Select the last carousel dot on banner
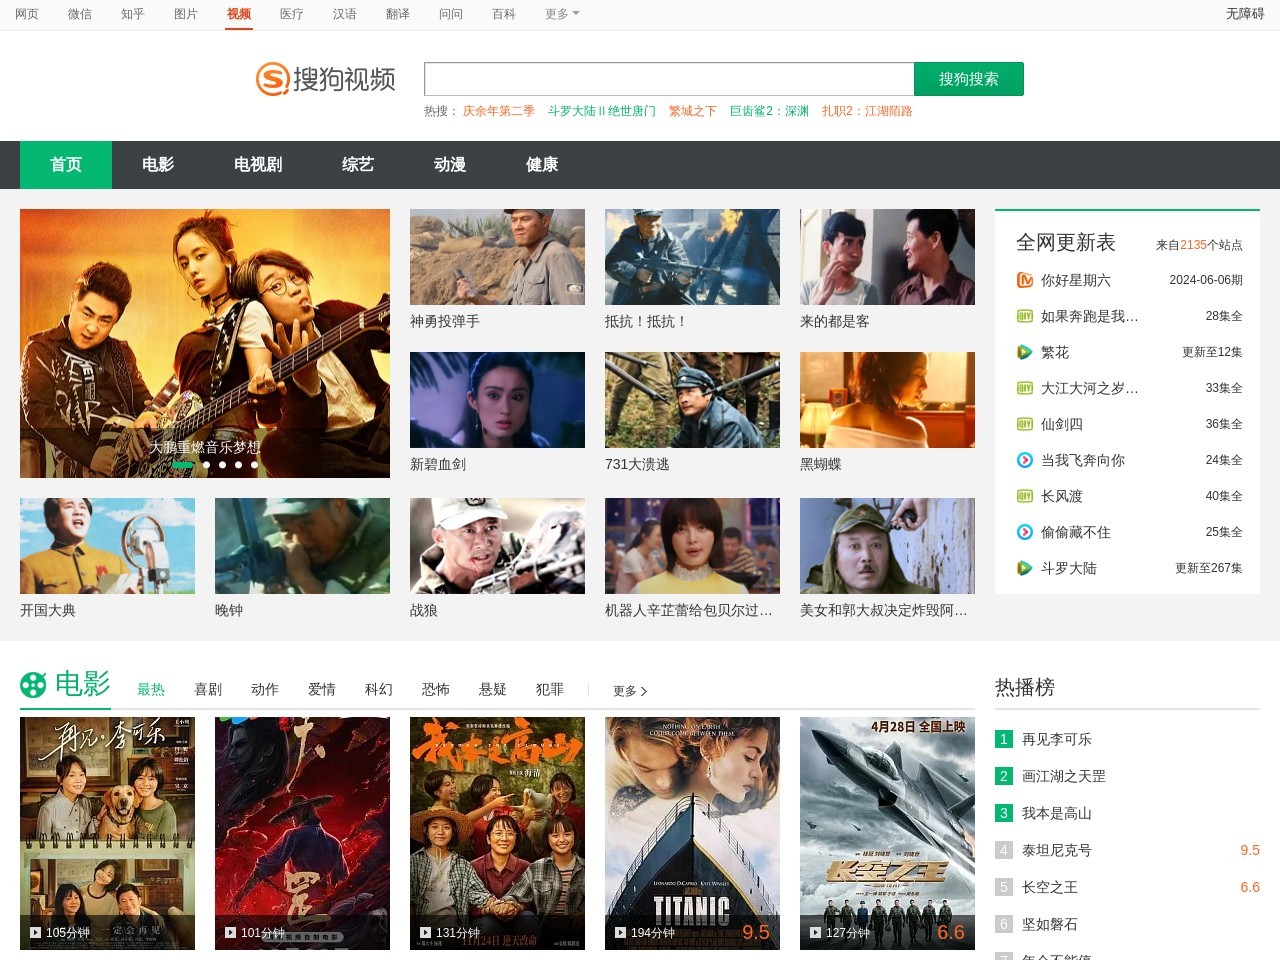 254,465
